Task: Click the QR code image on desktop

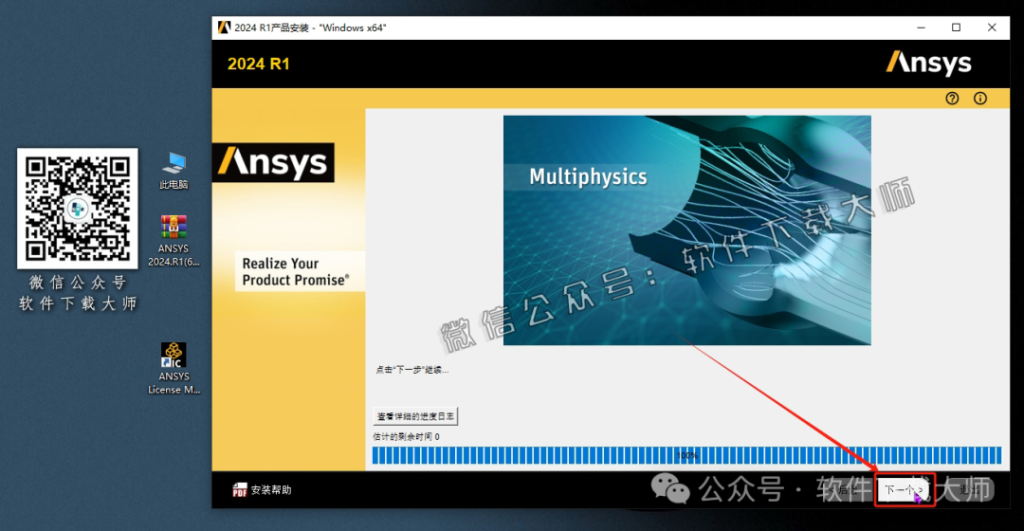Action: pyautogui.click(x=78, y=208)
